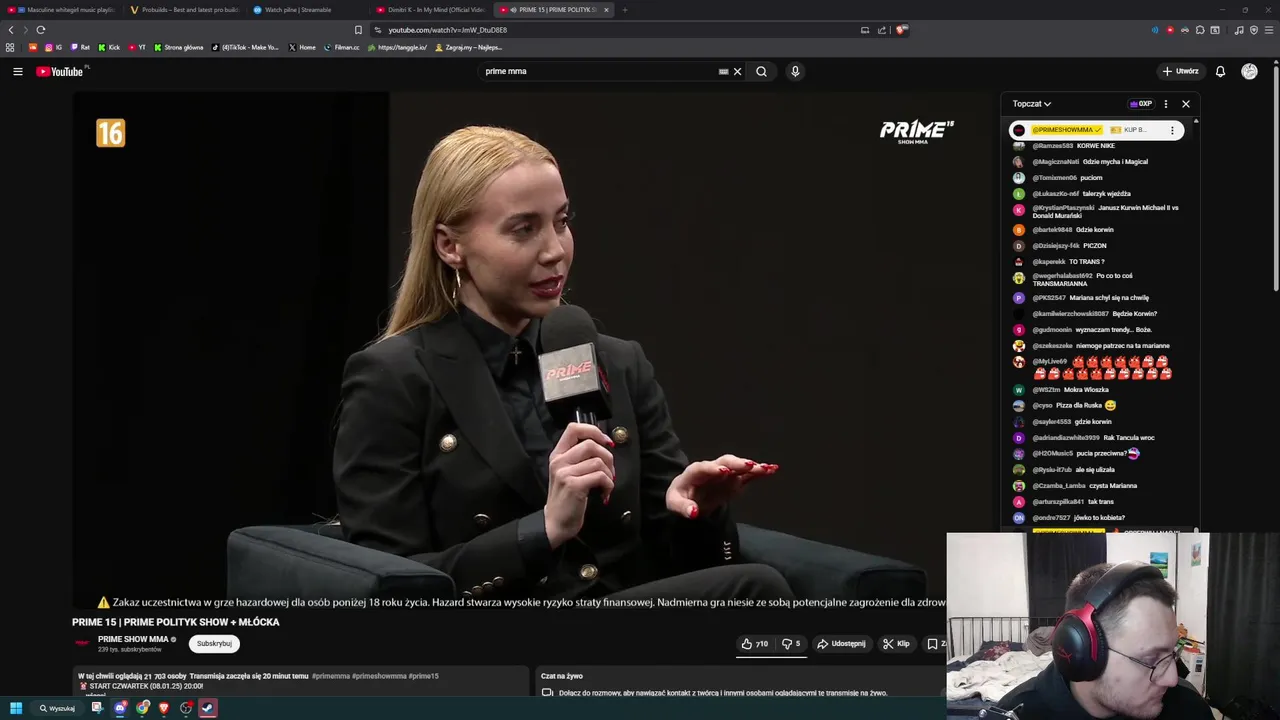The width and height of the screenshot is (1280, 720).
Task: Click the address bar URL field
Action: (x=610, y=30)
